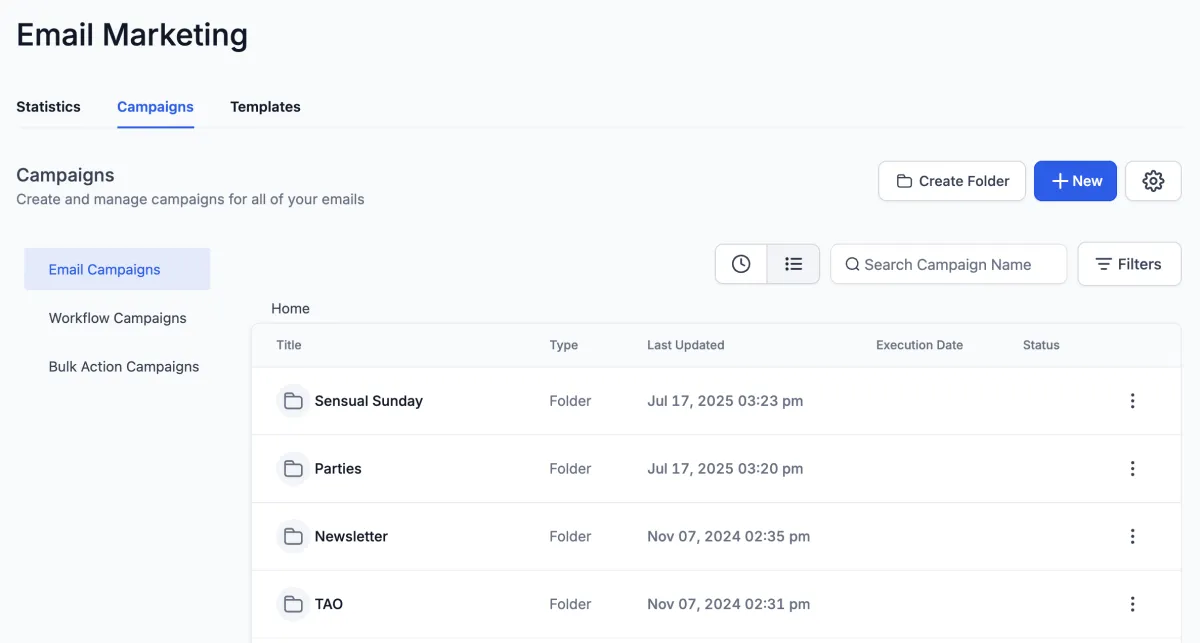
Task: Click the TAO folder icon
Action: click(x=293, y=604)
